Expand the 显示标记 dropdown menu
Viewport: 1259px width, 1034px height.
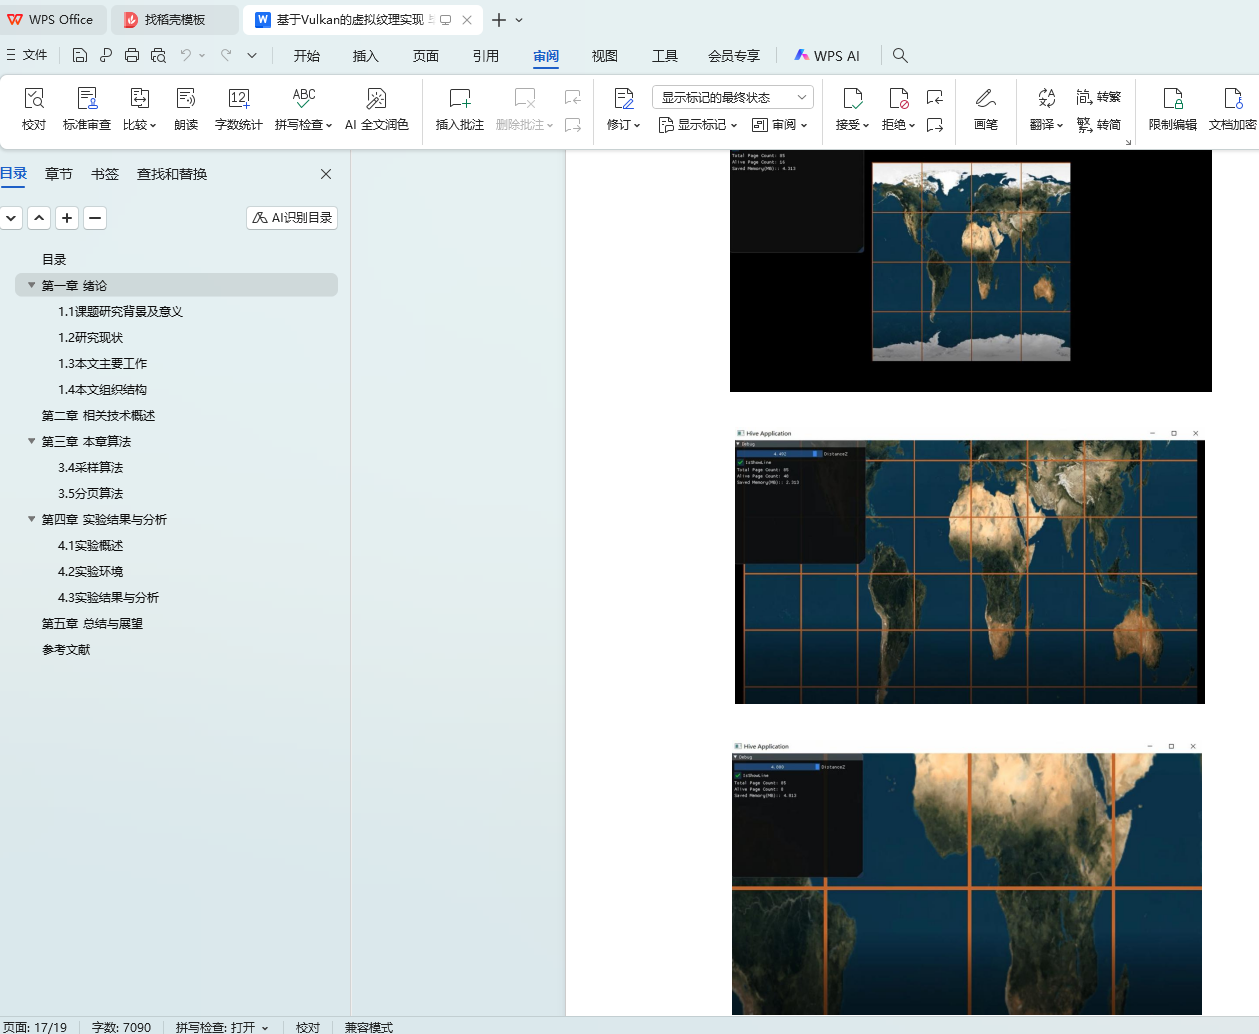point(698,125)
